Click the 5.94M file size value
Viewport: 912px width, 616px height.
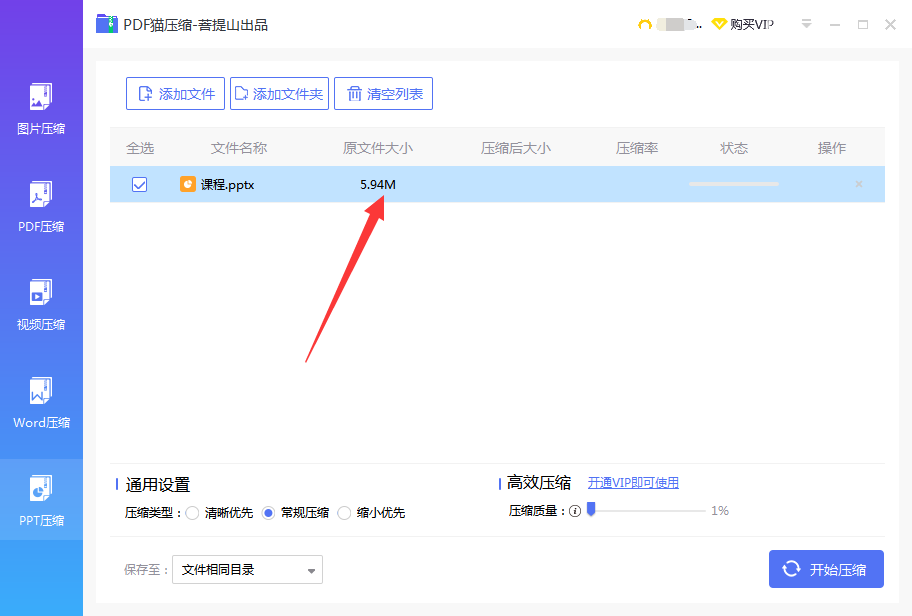click(x=377, y=184)
